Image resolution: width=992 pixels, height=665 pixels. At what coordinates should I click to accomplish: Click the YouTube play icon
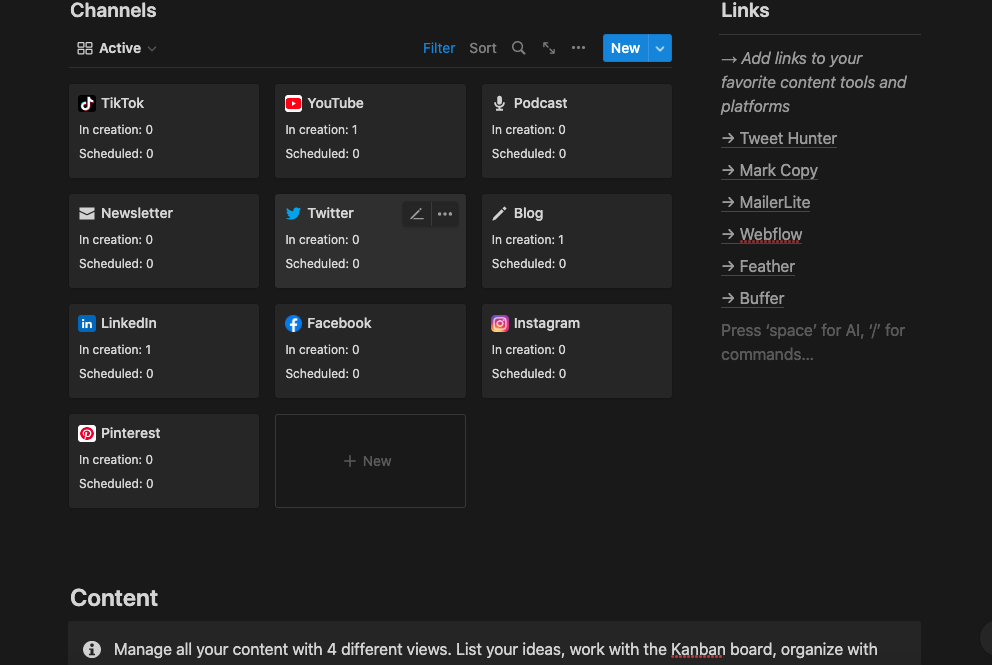pyautogui.click(x=293, y=103)
